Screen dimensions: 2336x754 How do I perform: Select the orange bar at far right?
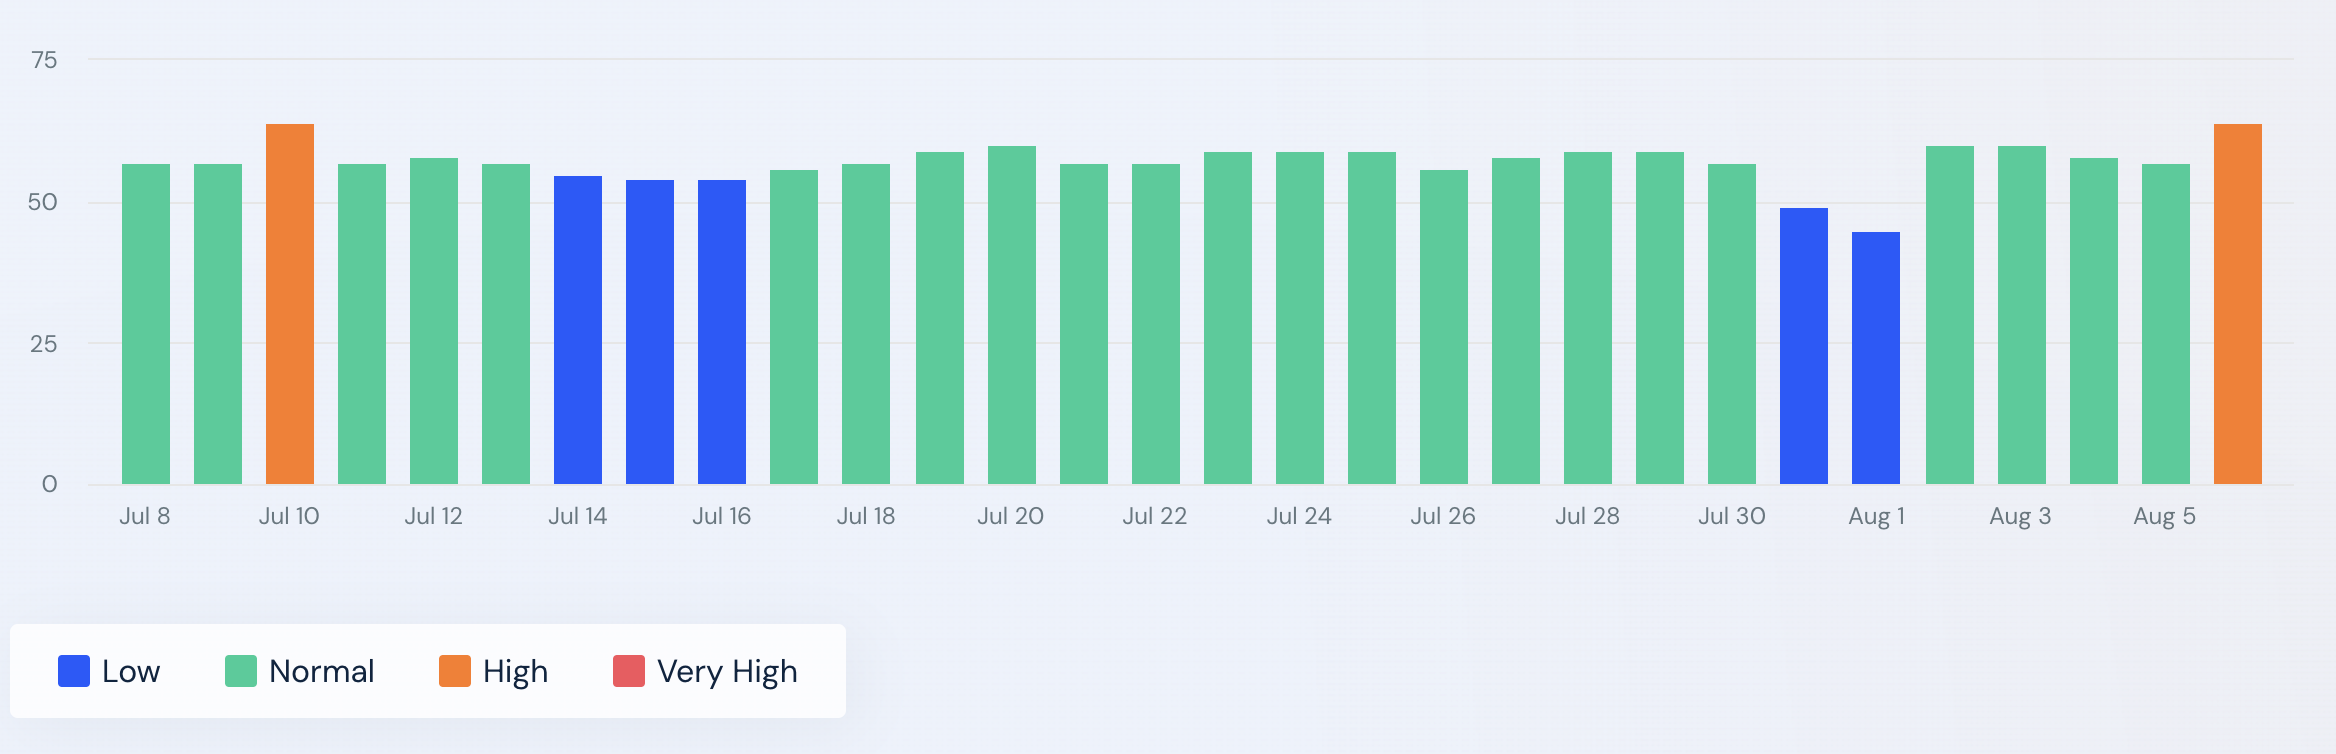2238,304
